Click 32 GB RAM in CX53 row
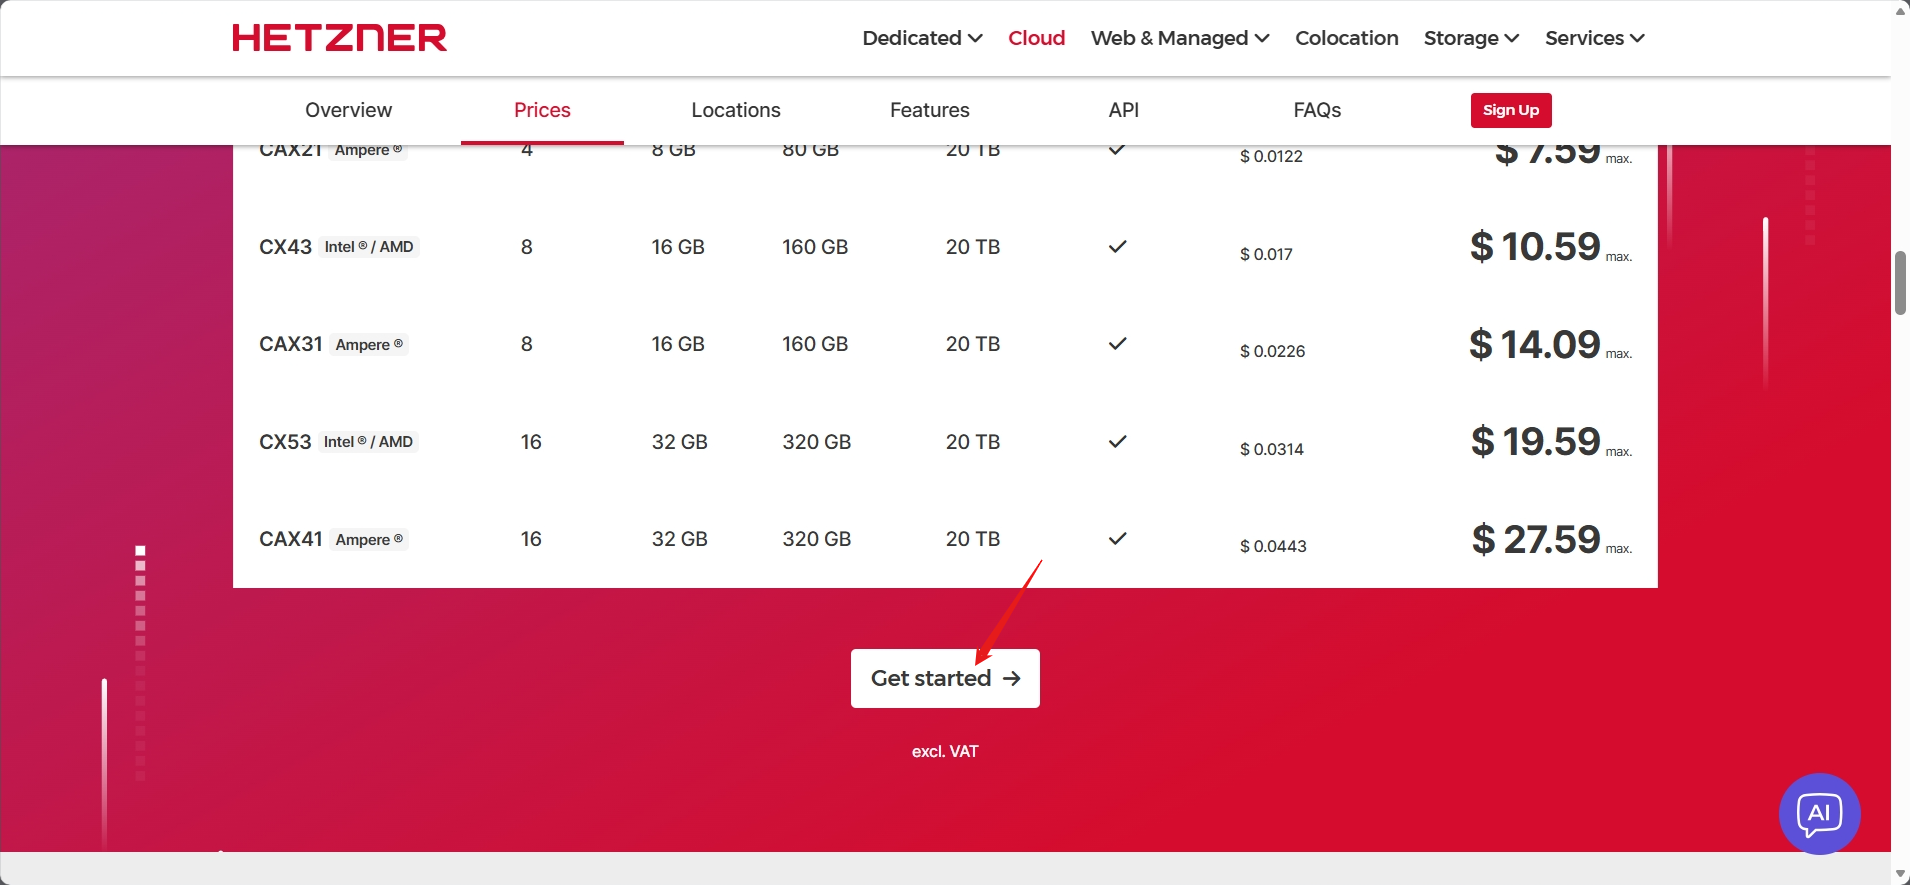This screenshot has height=885, width=1910. pyautogui.click(x=680, y=442)
